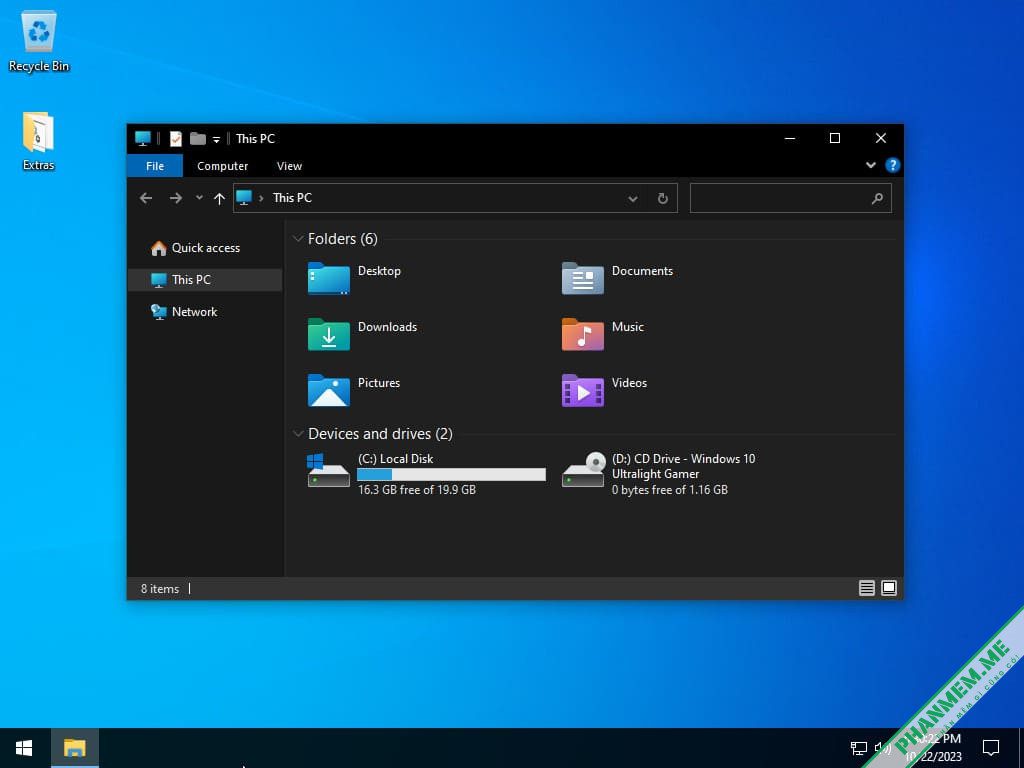Image resolution: width=1024 pixels, height=768 pixels.
Task: Open the Windows Start menu
Action: tap(24, 748)
